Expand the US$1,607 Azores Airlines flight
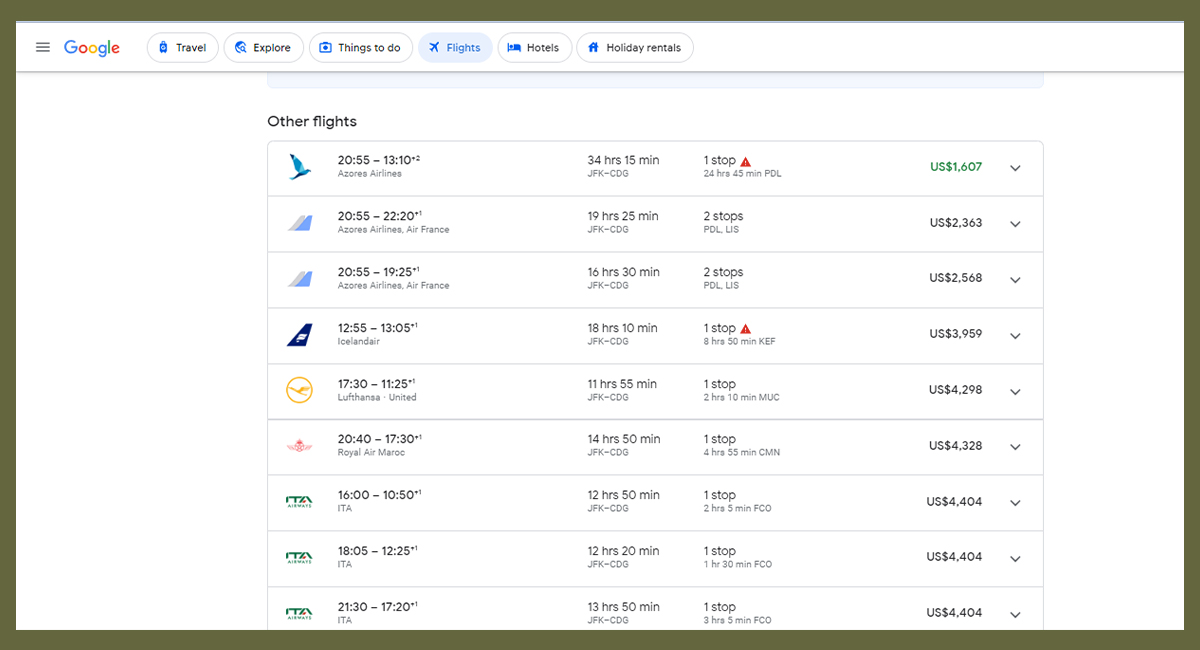 (1015, 168)
